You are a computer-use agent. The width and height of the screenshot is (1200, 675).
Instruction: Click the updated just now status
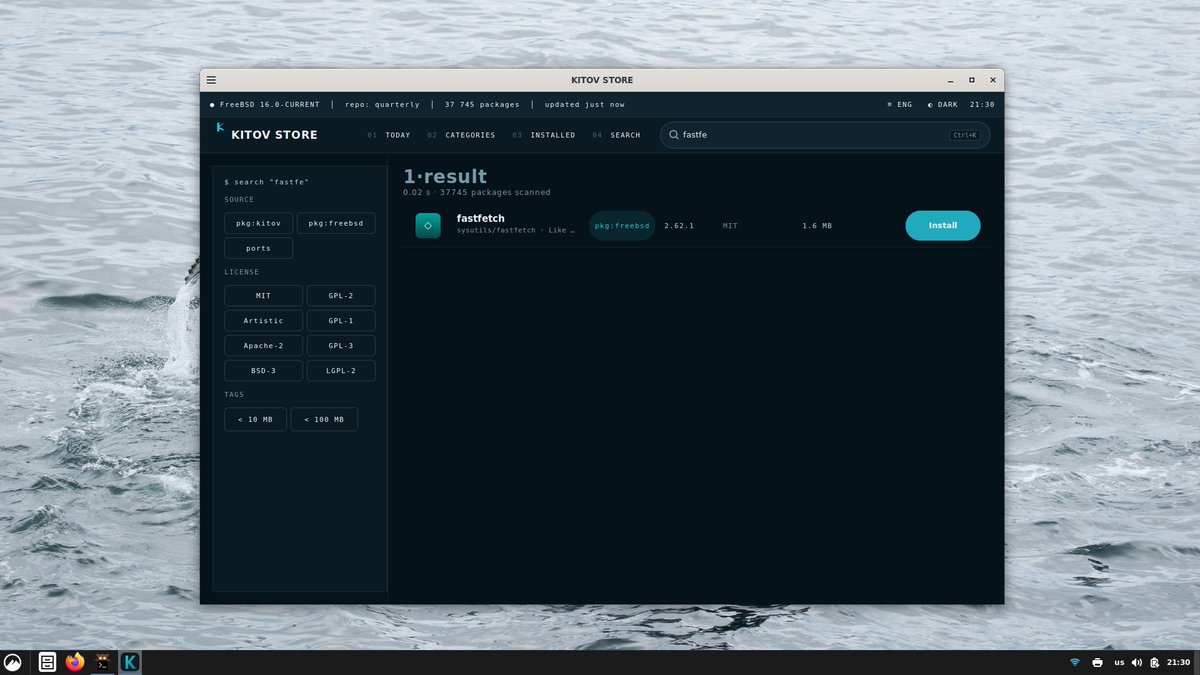click(585, 105)
